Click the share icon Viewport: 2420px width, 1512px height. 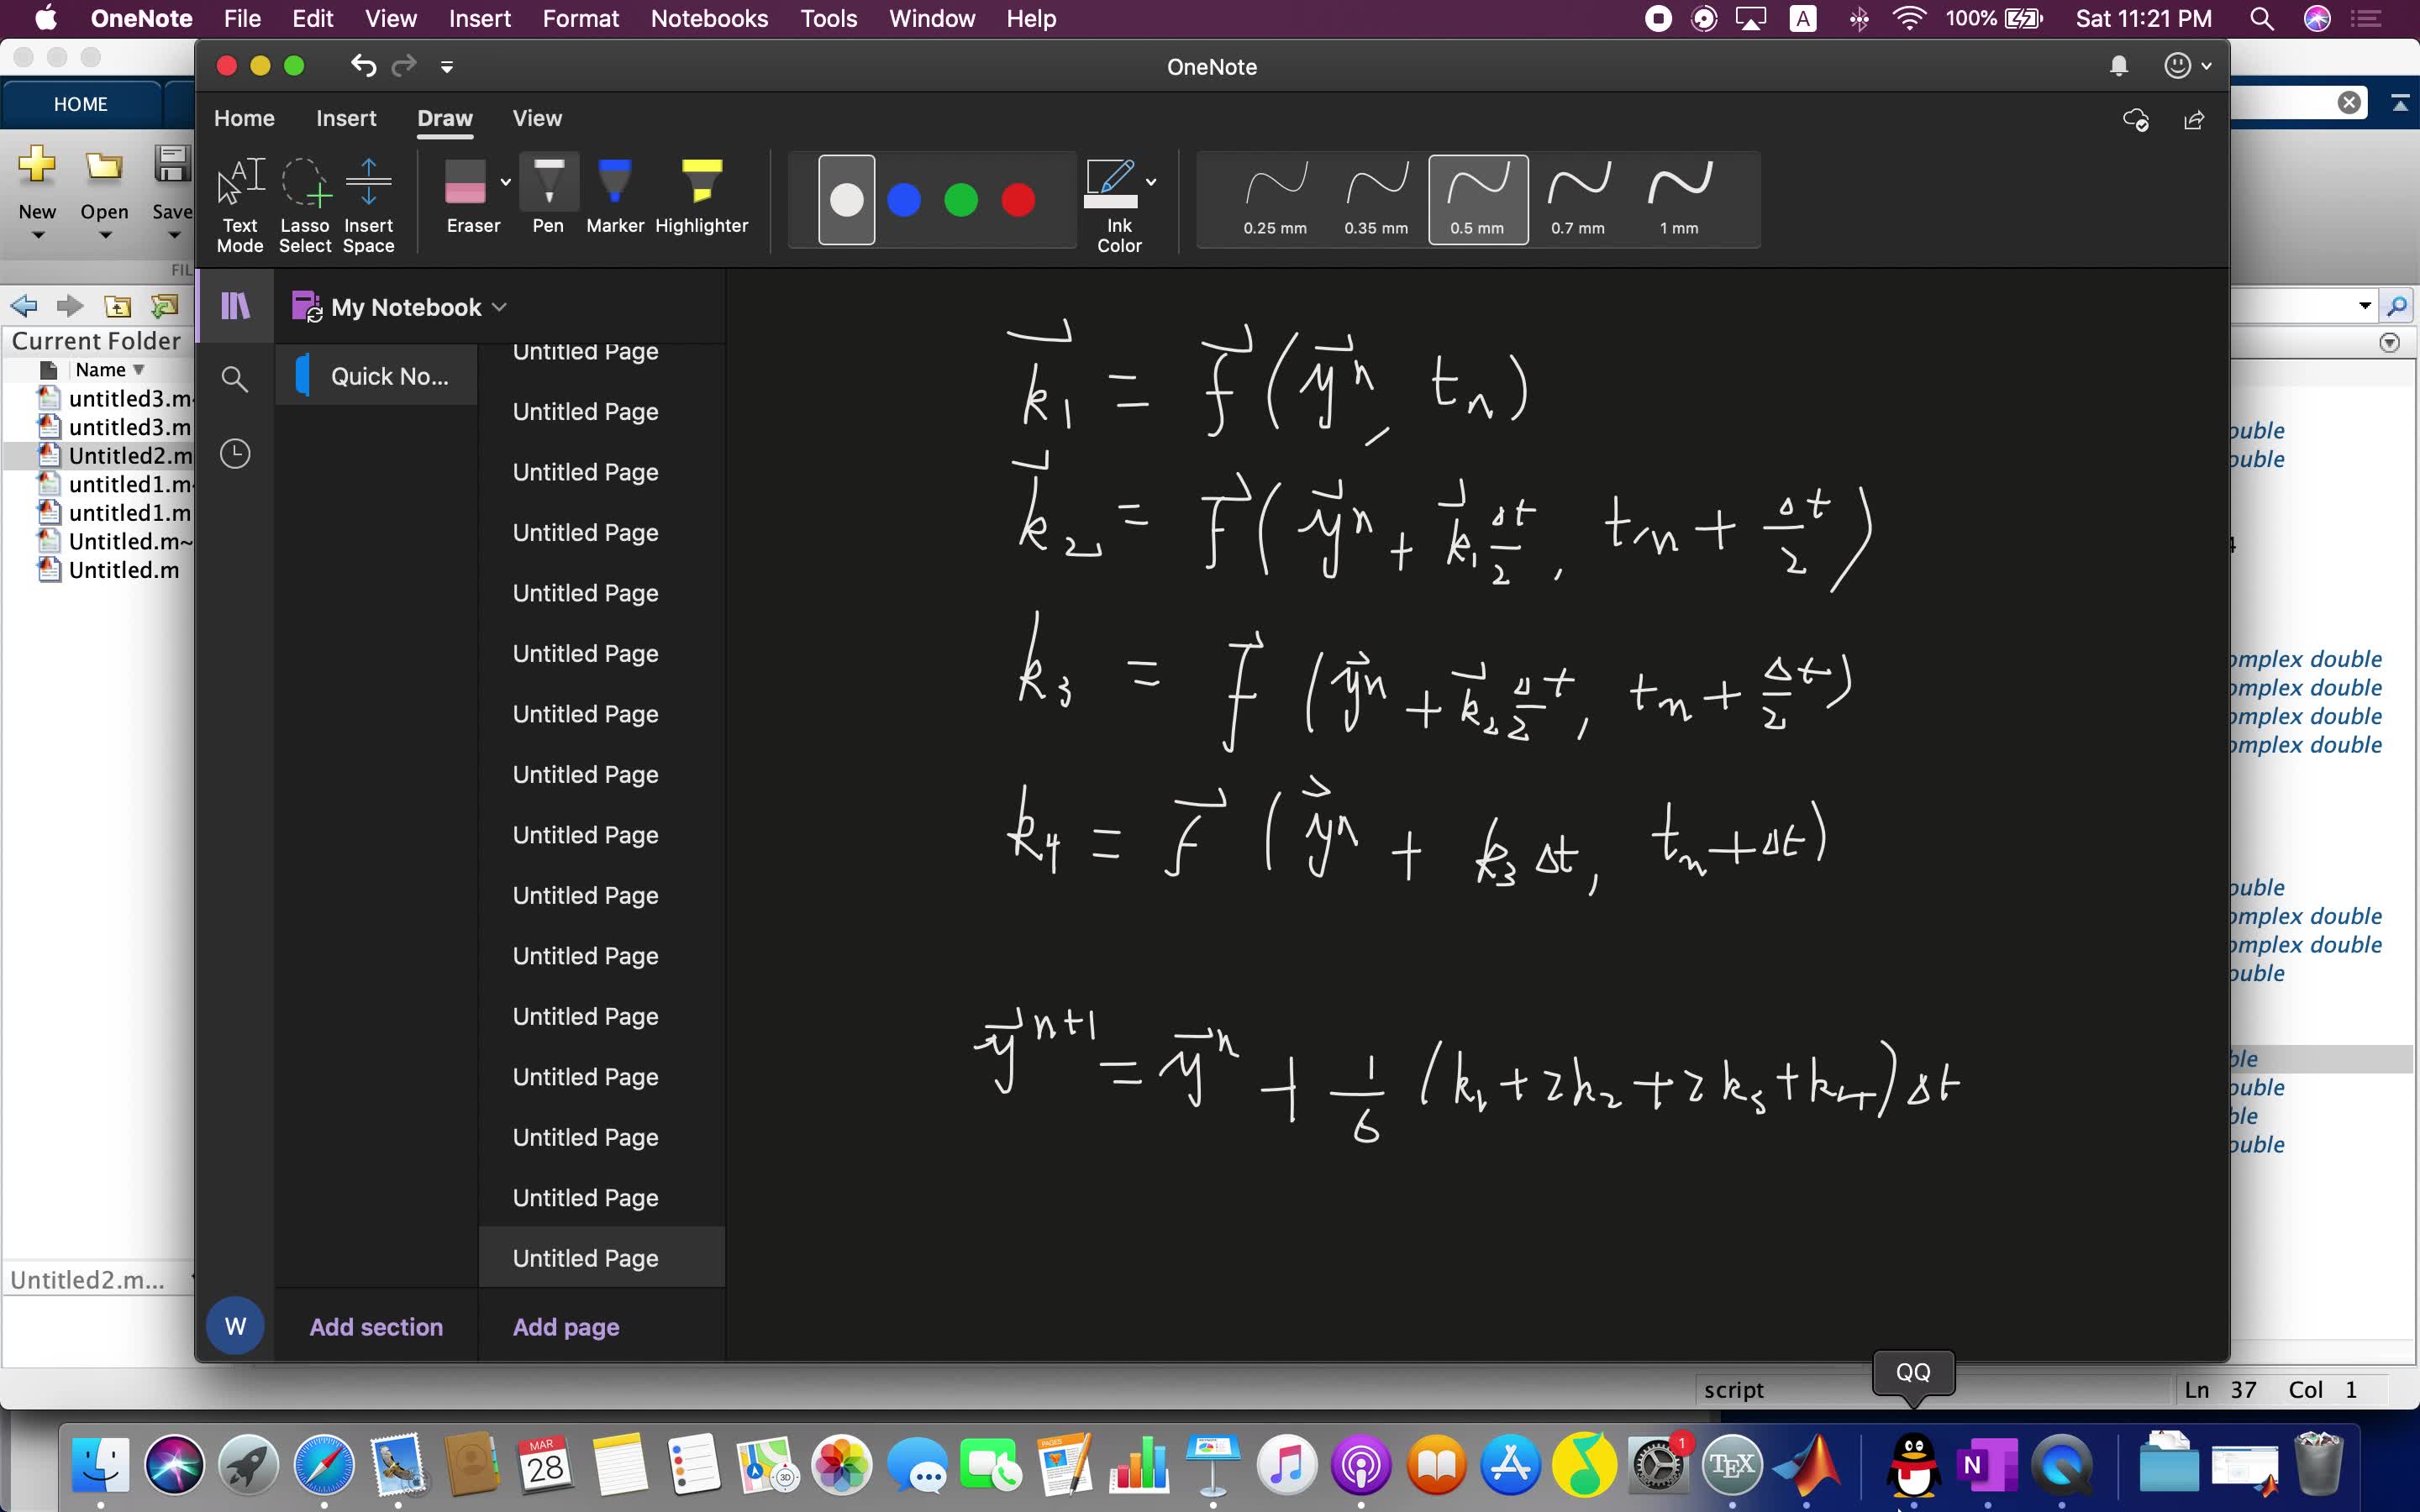(2194, 120)
